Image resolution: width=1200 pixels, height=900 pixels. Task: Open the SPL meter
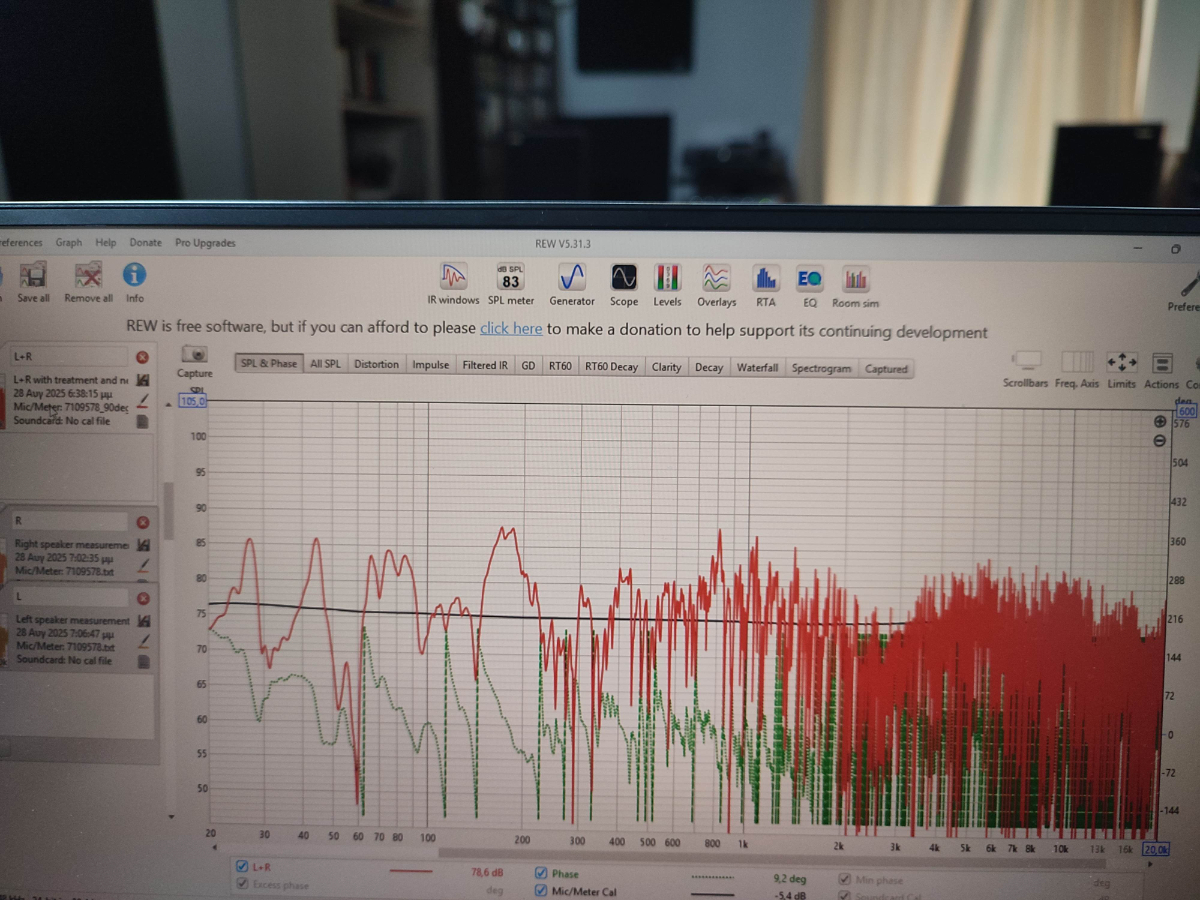pos(510,279)
